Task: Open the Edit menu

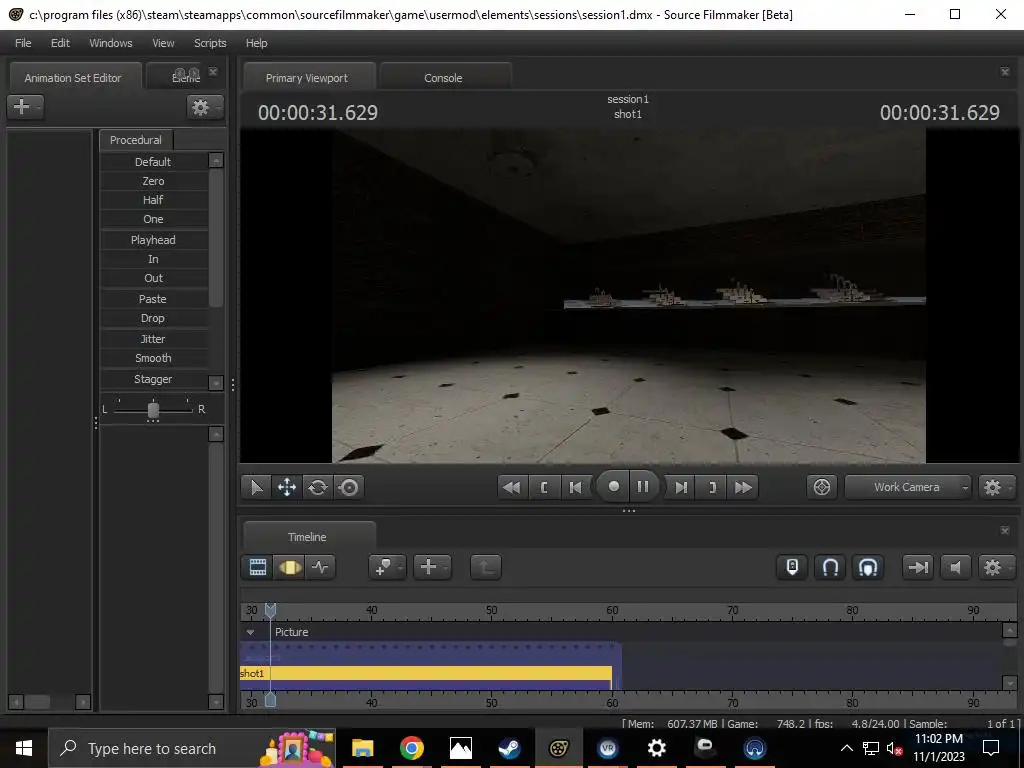Action: click(60, 43)
